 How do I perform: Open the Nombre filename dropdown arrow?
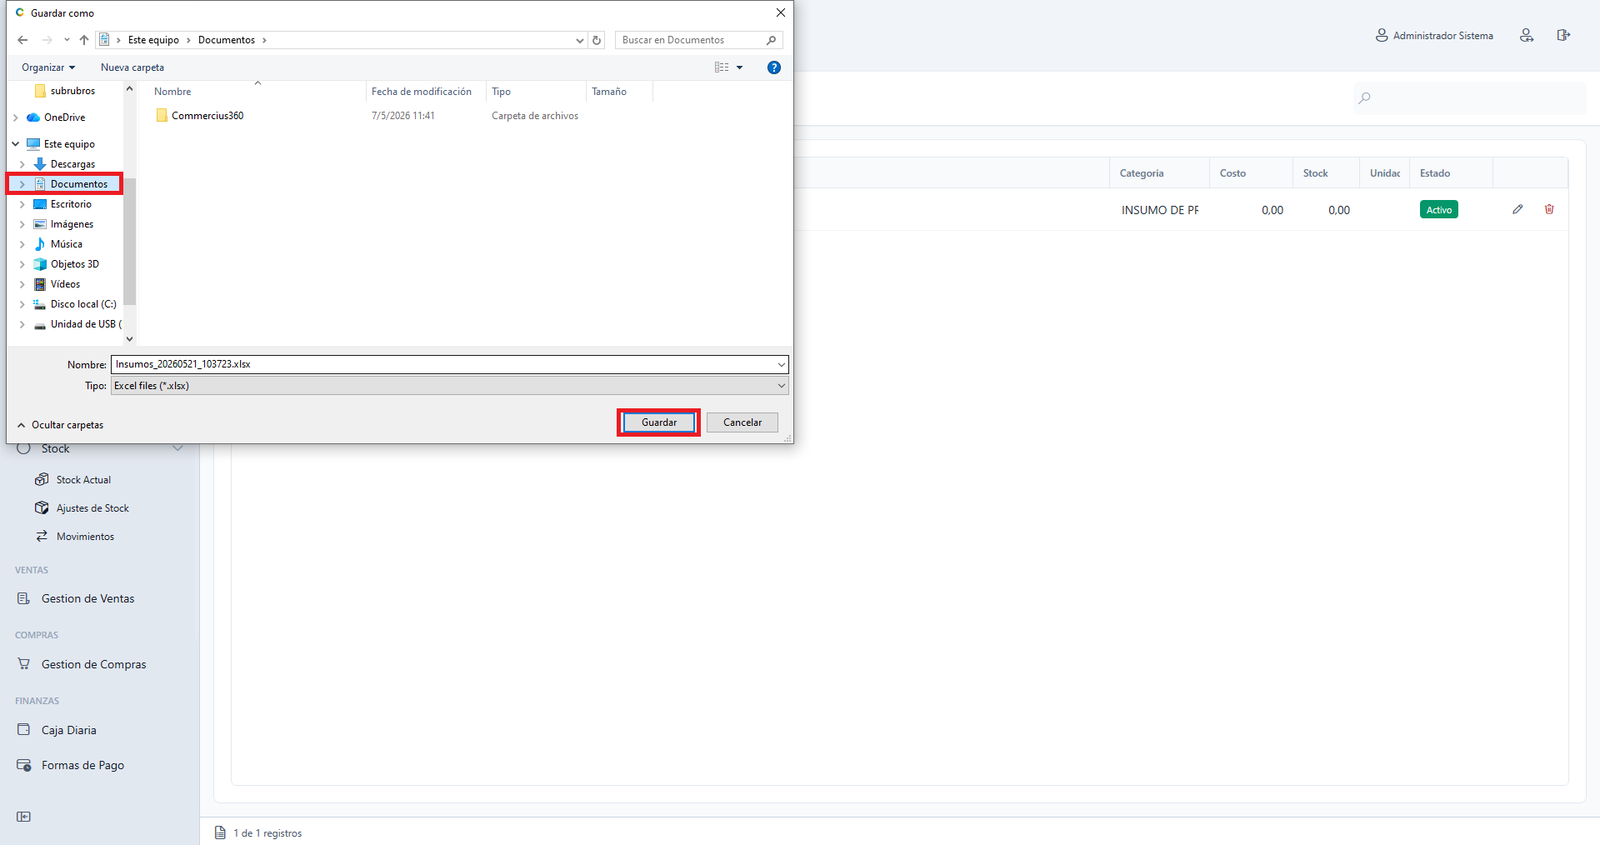pyautogui.click(x=781, y=365)
